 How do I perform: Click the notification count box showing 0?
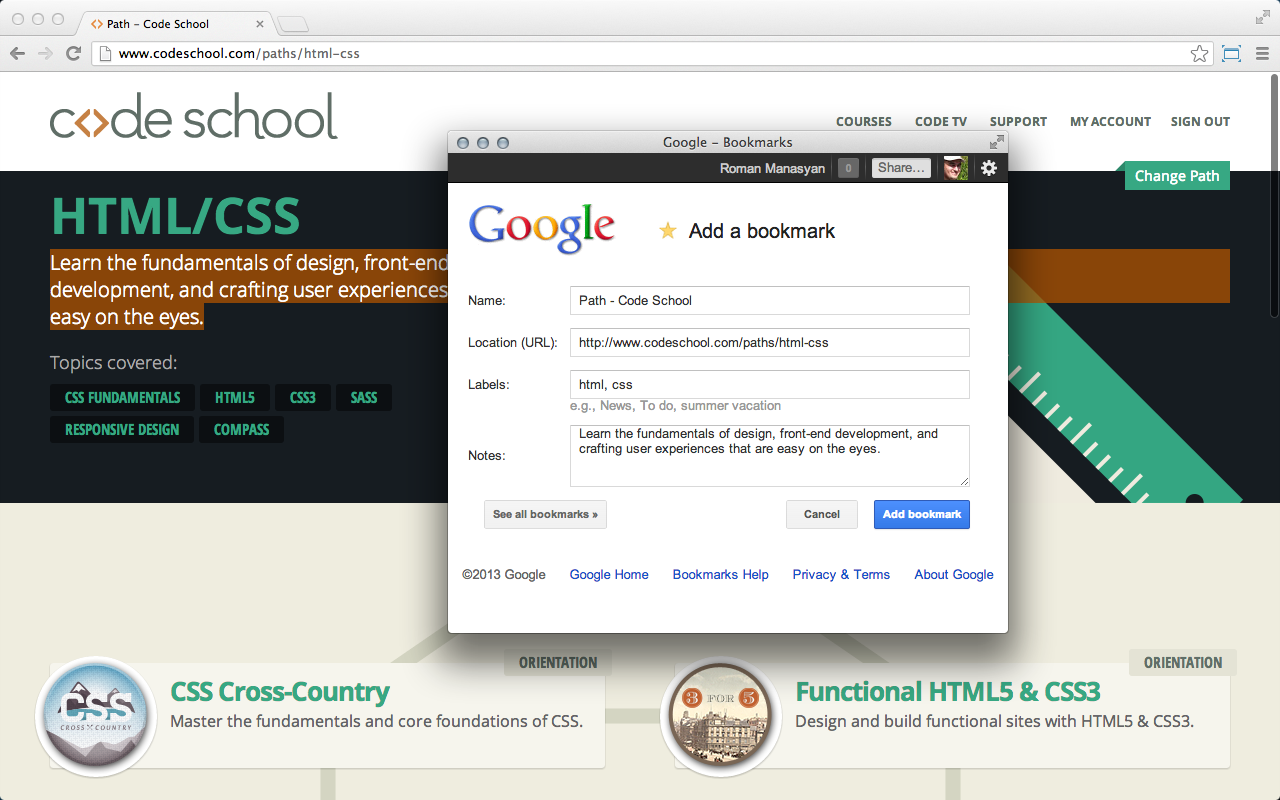[848, 168]
